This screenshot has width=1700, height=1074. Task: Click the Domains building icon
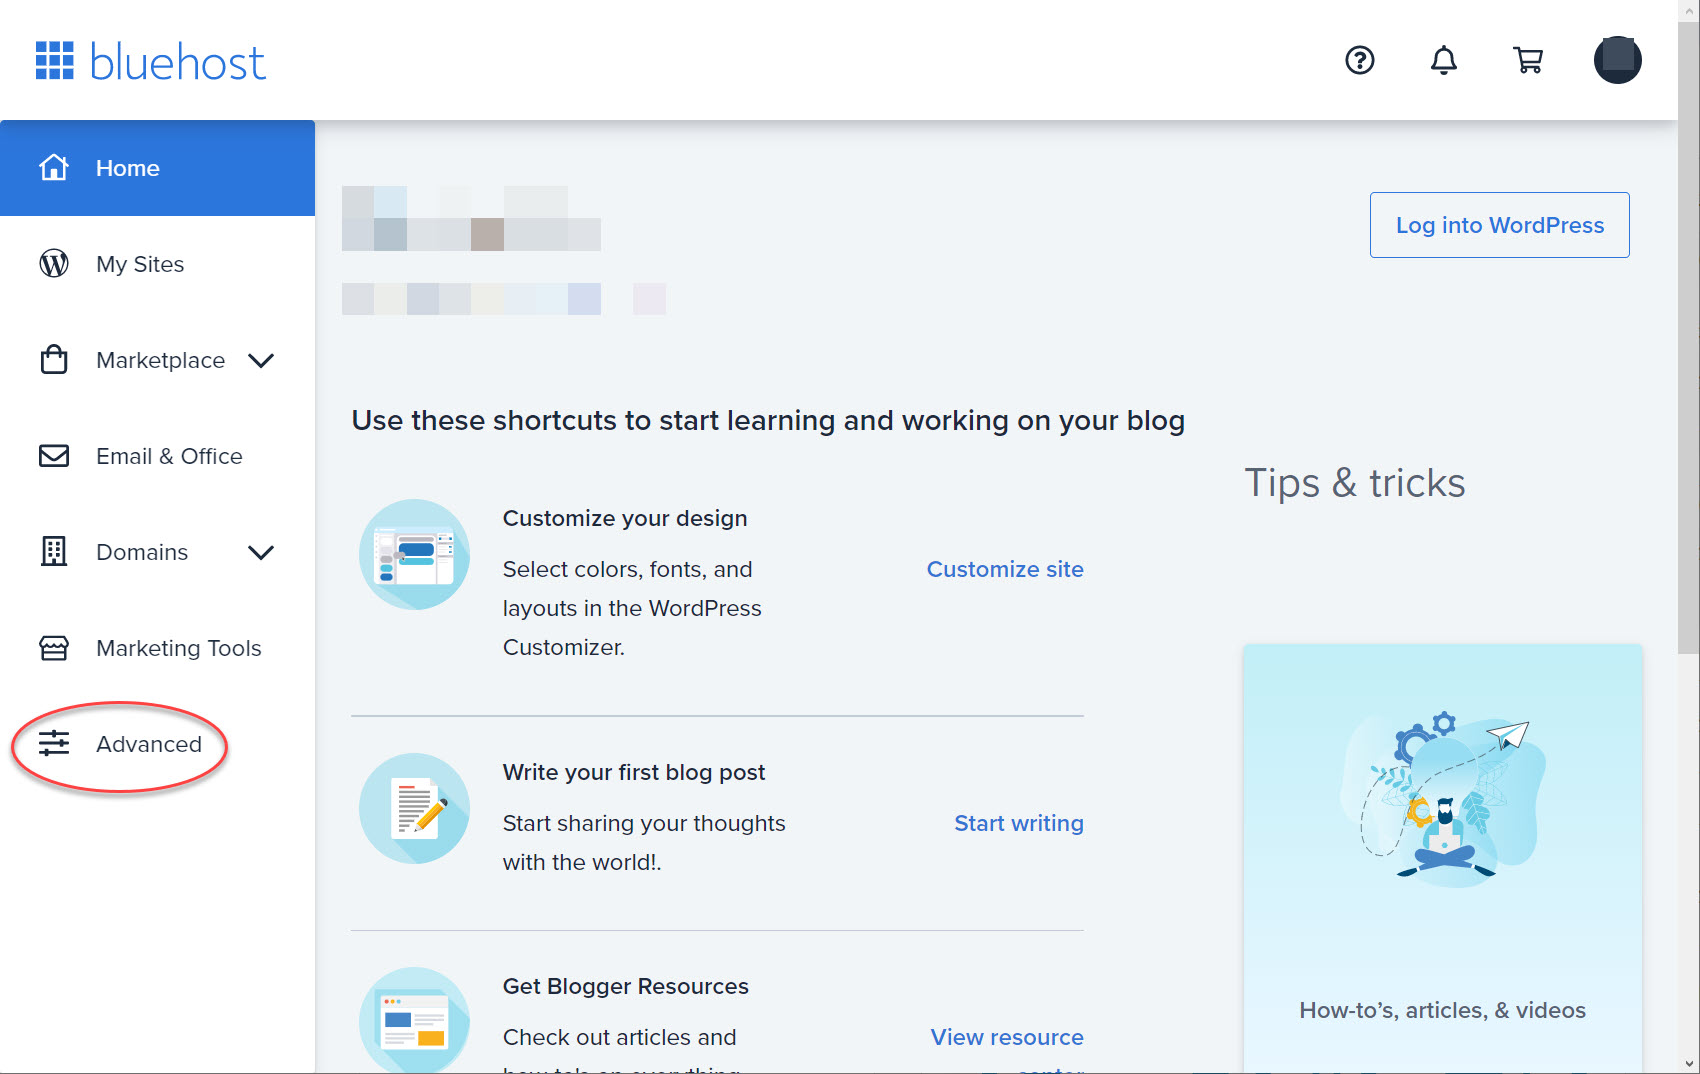tap(54, 552)
